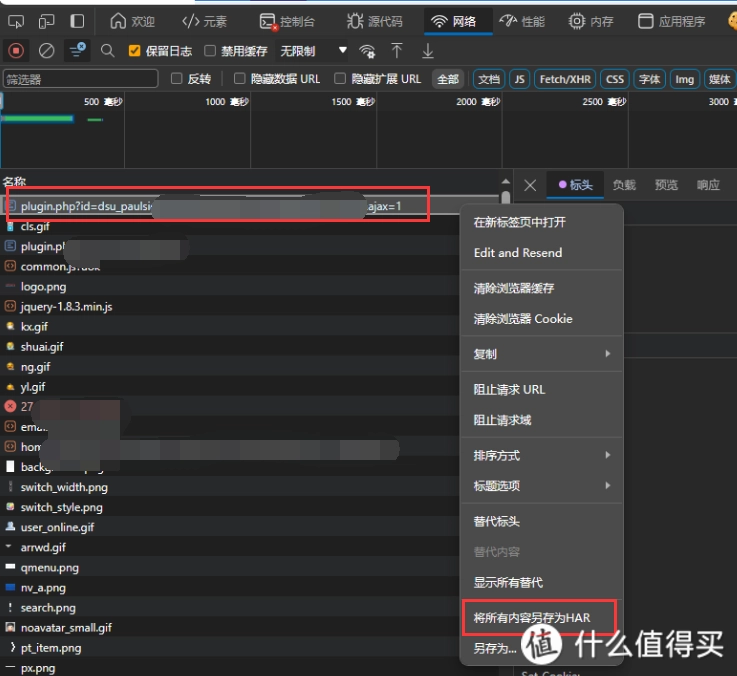Select the jquery-1.8.3.min.js request
Screen dimensions: 737x676
point(66,306)
